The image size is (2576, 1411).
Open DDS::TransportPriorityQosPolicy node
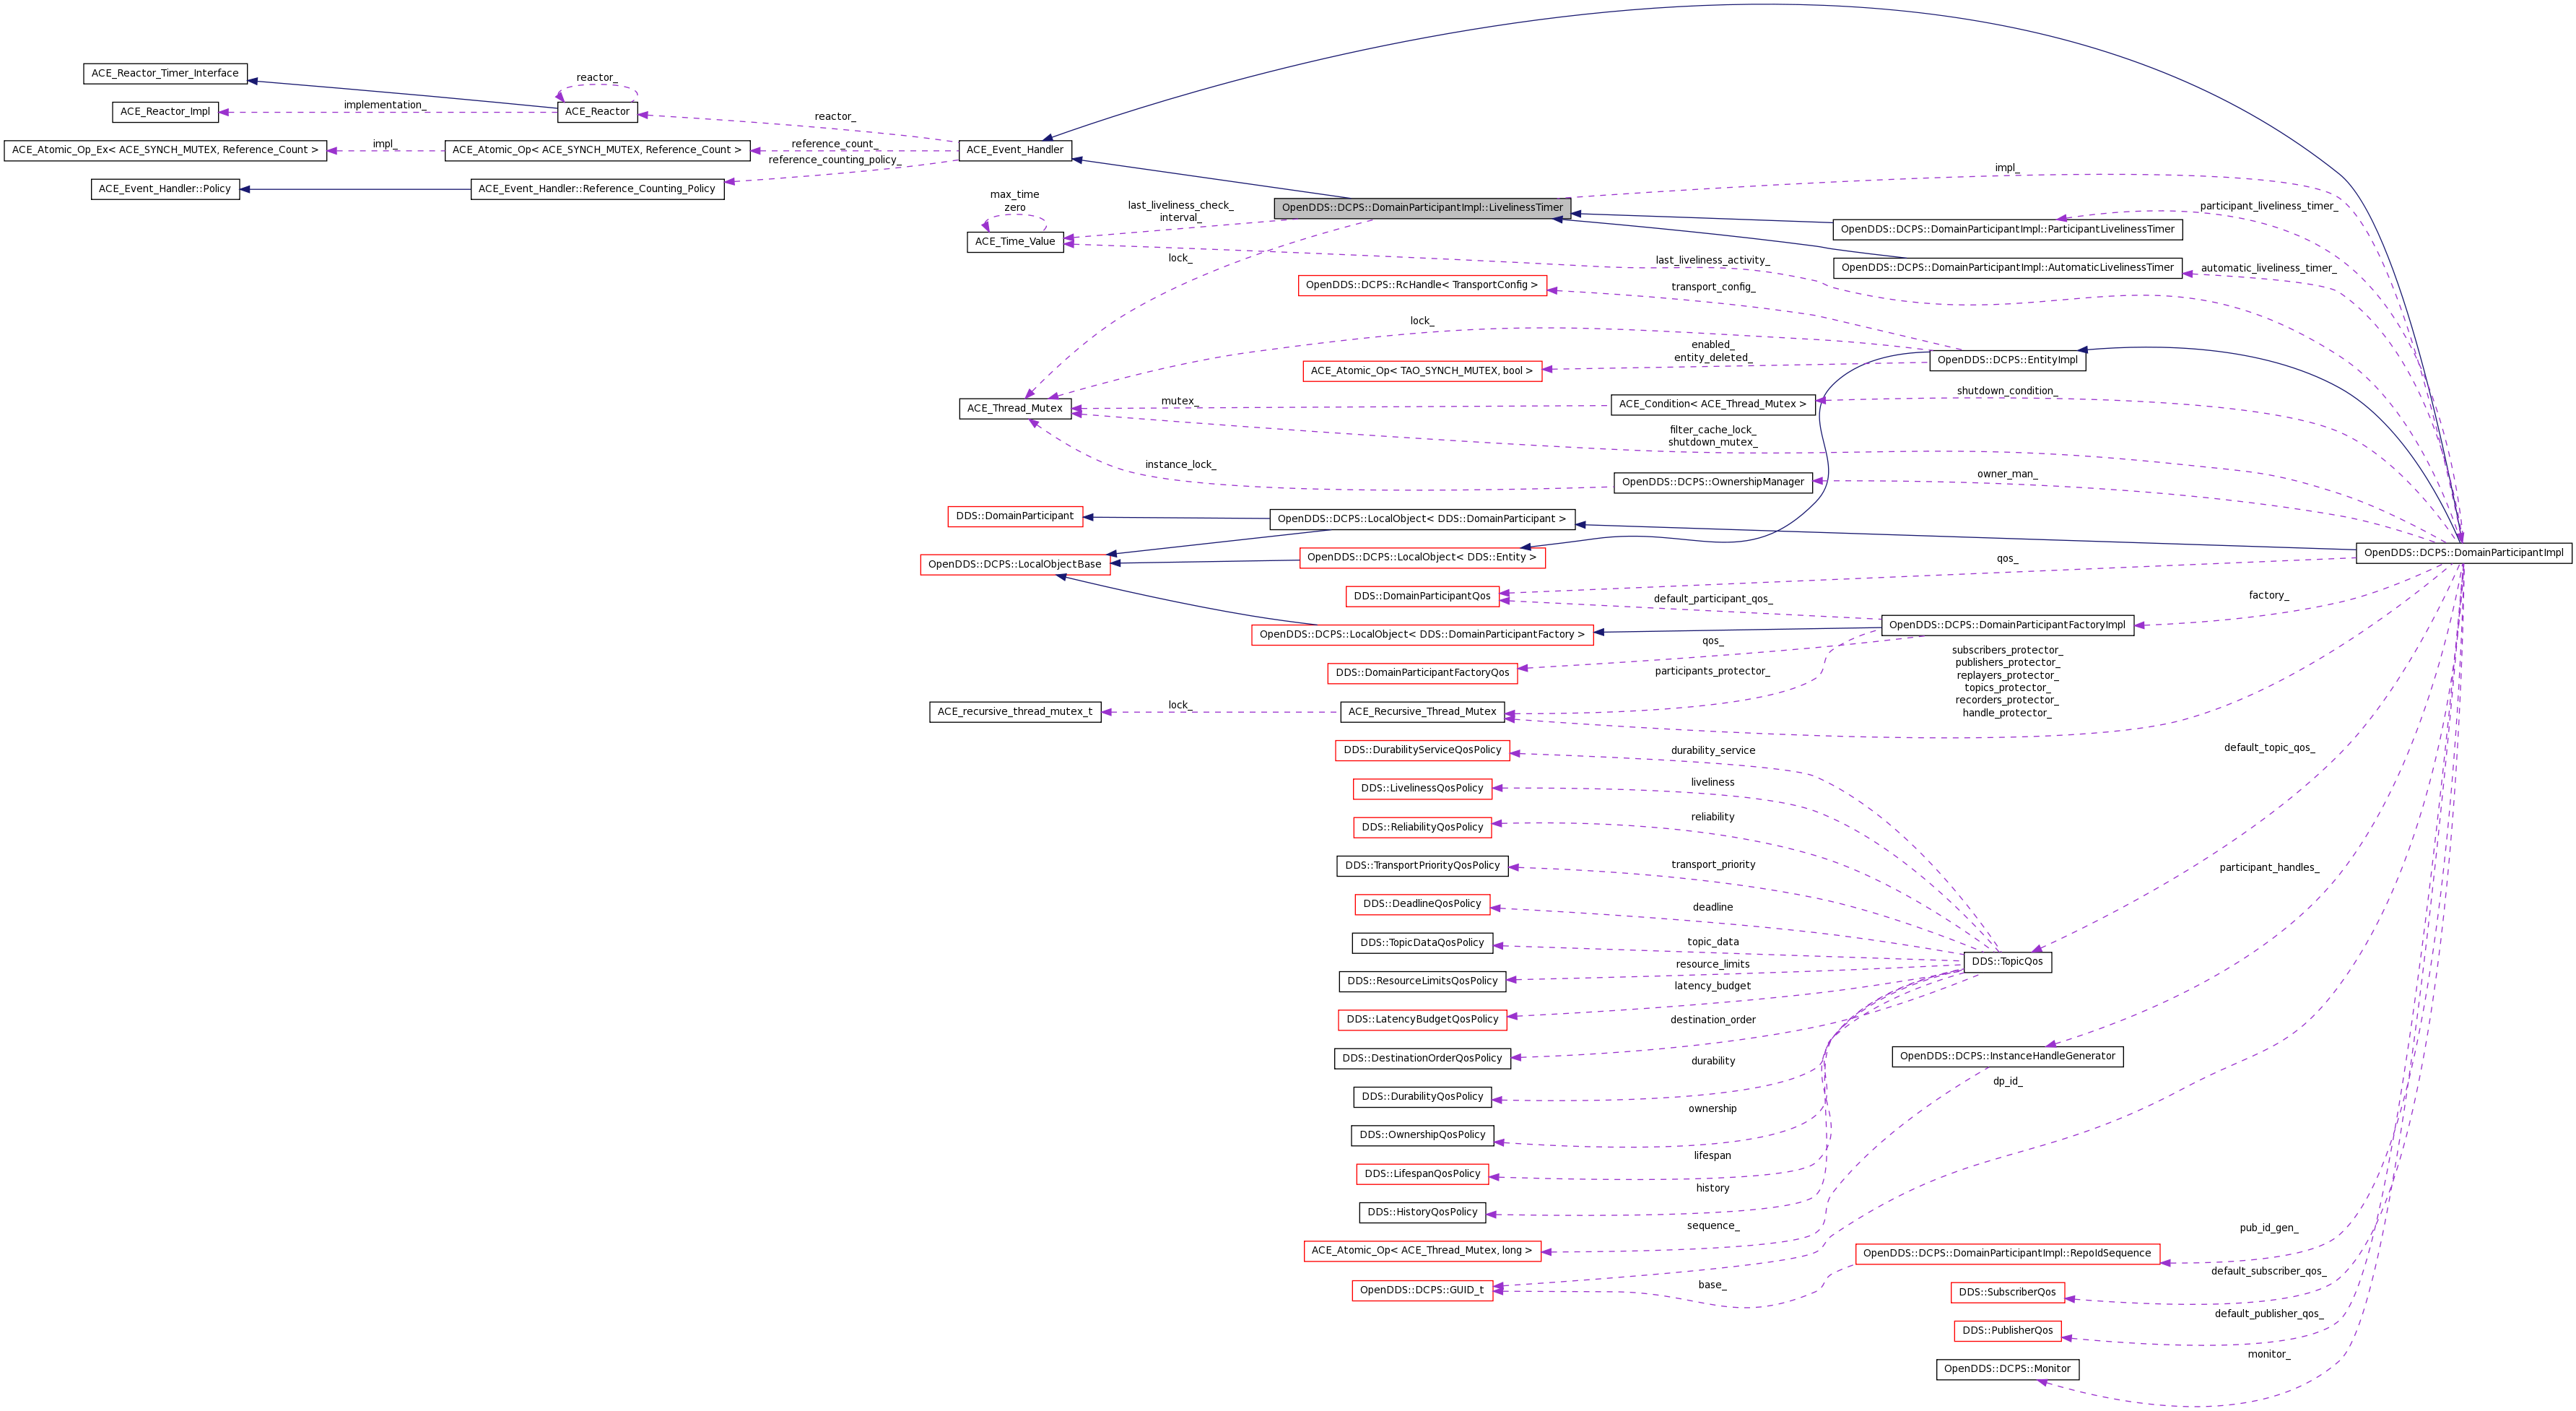coord(1422,866)
